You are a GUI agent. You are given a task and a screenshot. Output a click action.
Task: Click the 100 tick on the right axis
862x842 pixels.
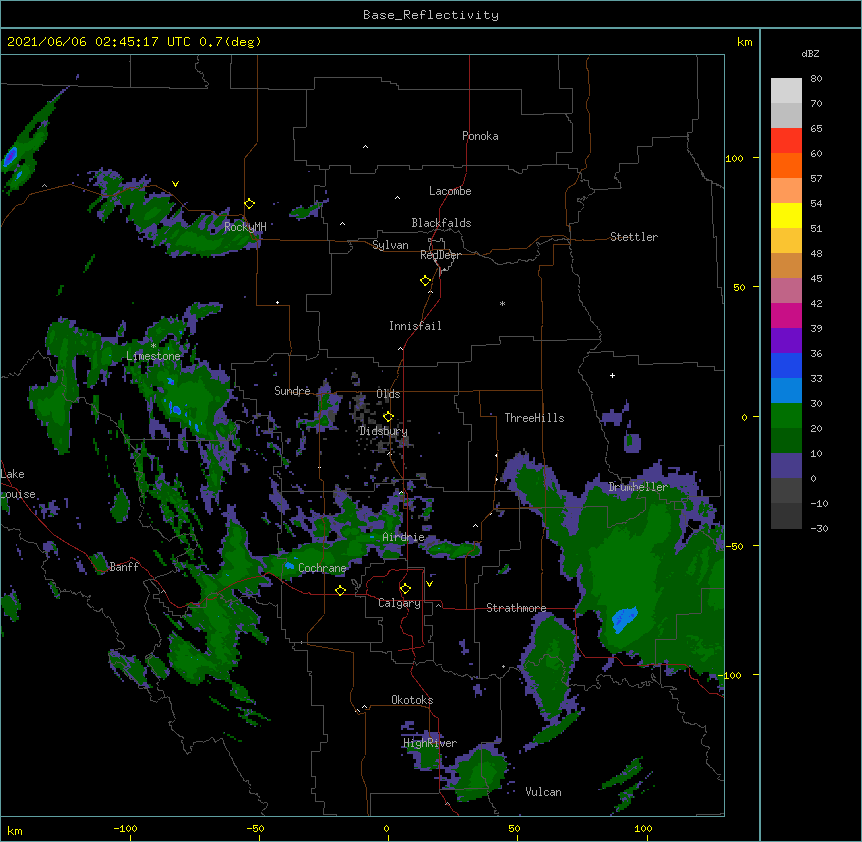coord(734,158)
